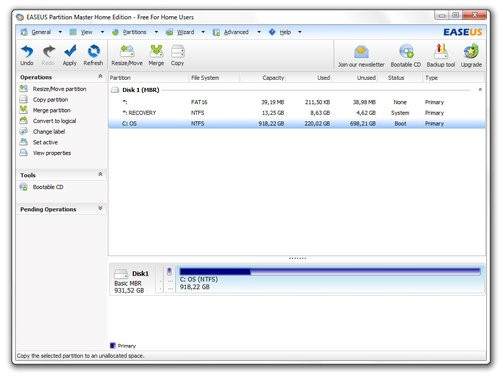
Task: Click the C: OS (NTFS) disk map block
Action: tap(330, 279)
